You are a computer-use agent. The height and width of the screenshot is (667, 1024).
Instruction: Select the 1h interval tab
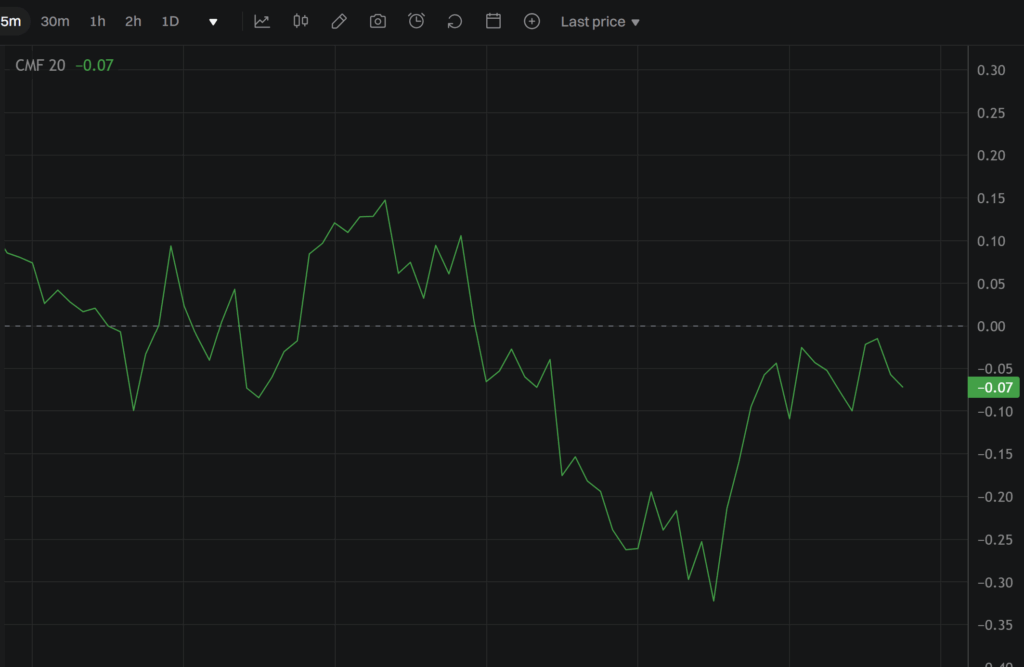point(97,21)
